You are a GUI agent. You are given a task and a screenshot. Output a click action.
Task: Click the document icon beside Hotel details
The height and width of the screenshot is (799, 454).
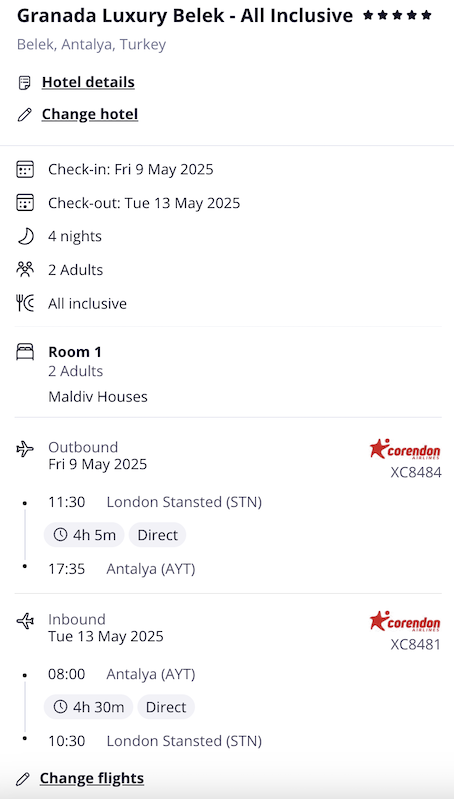24,83
